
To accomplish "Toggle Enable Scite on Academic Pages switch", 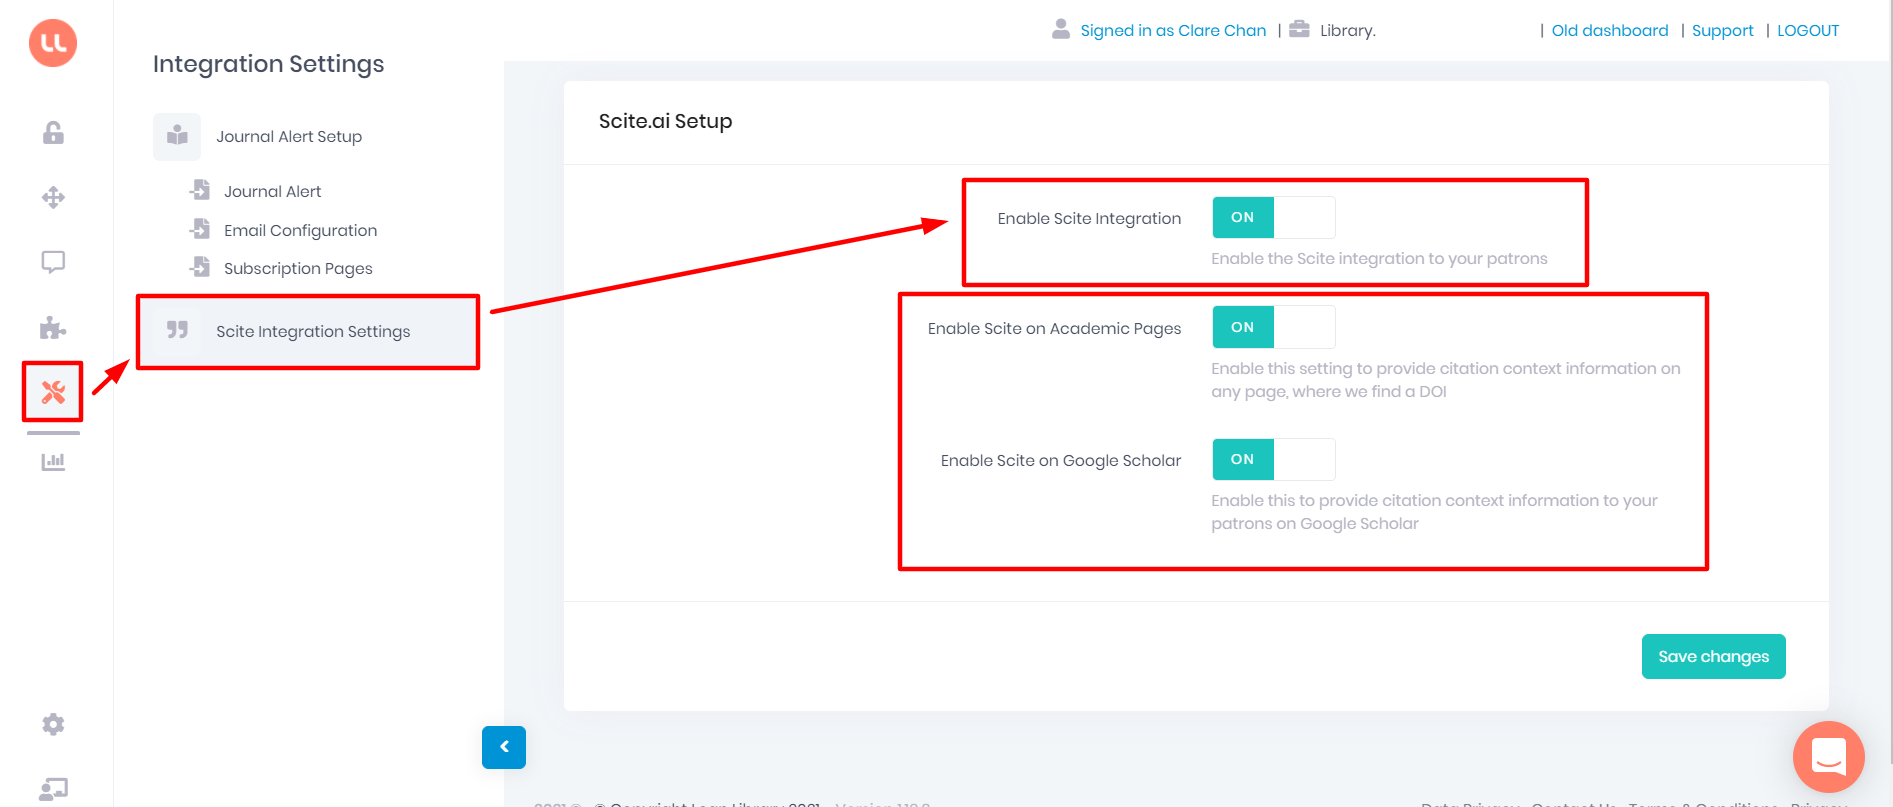I will point(1273,327).
